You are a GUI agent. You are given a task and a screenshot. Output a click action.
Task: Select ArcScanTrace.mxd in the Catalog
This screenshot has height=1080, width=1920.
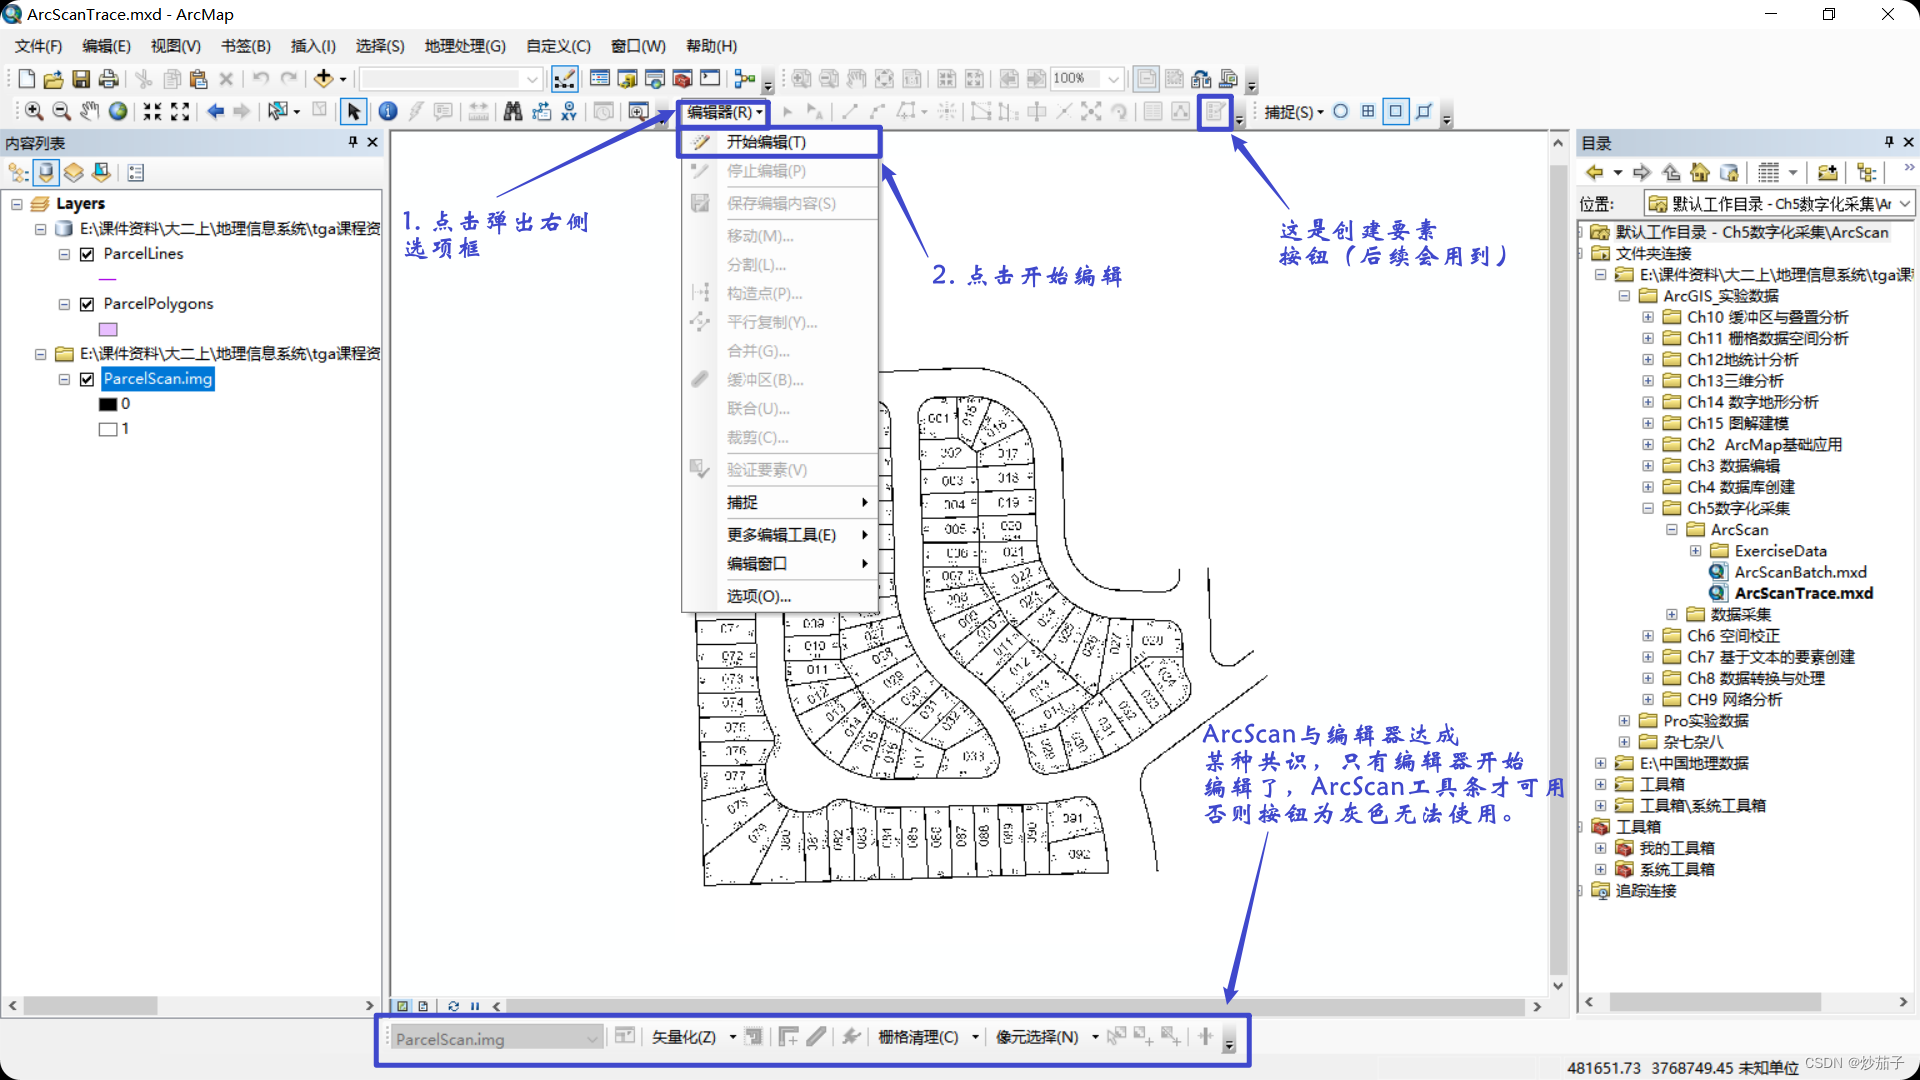pyautogui.click(x=1803, y=593)
